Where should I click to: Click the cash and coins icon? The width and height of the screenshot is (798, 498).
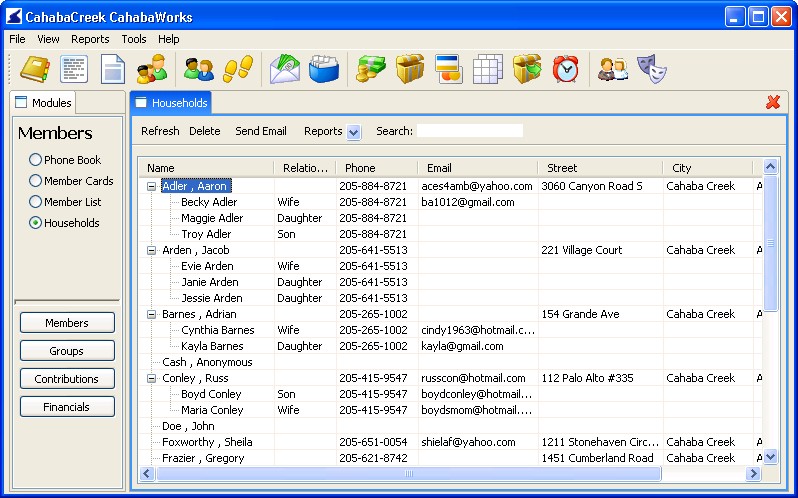(x=371, y=69)
